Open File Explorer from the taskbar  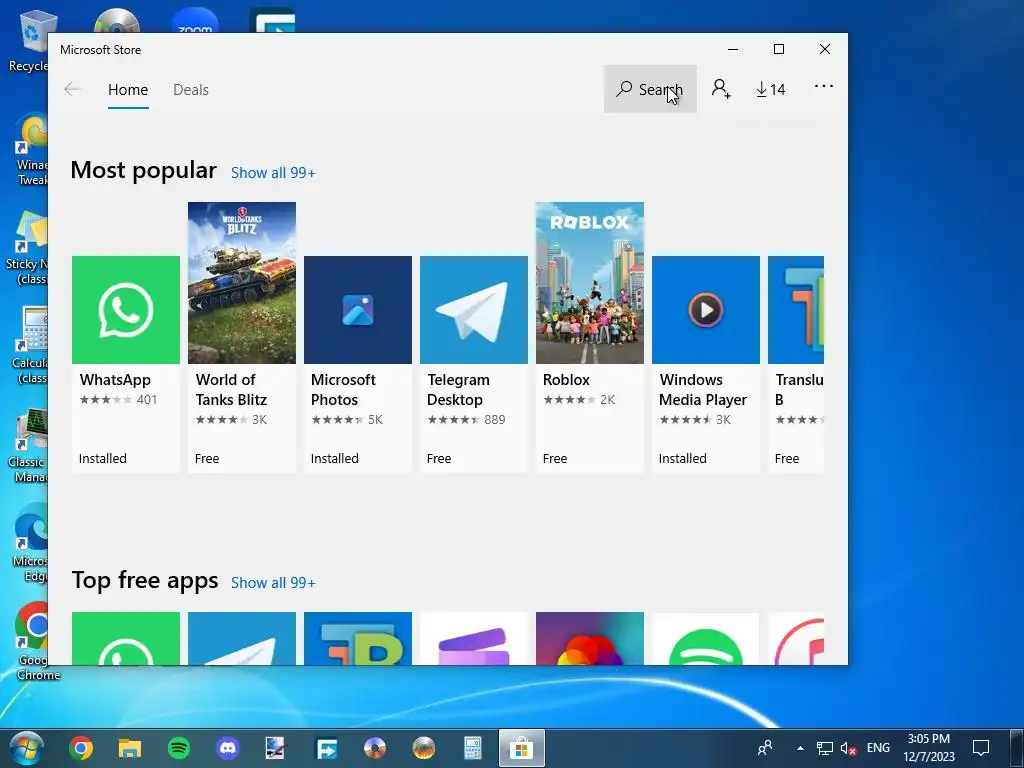pyautogui.click(x=129, y=748)
